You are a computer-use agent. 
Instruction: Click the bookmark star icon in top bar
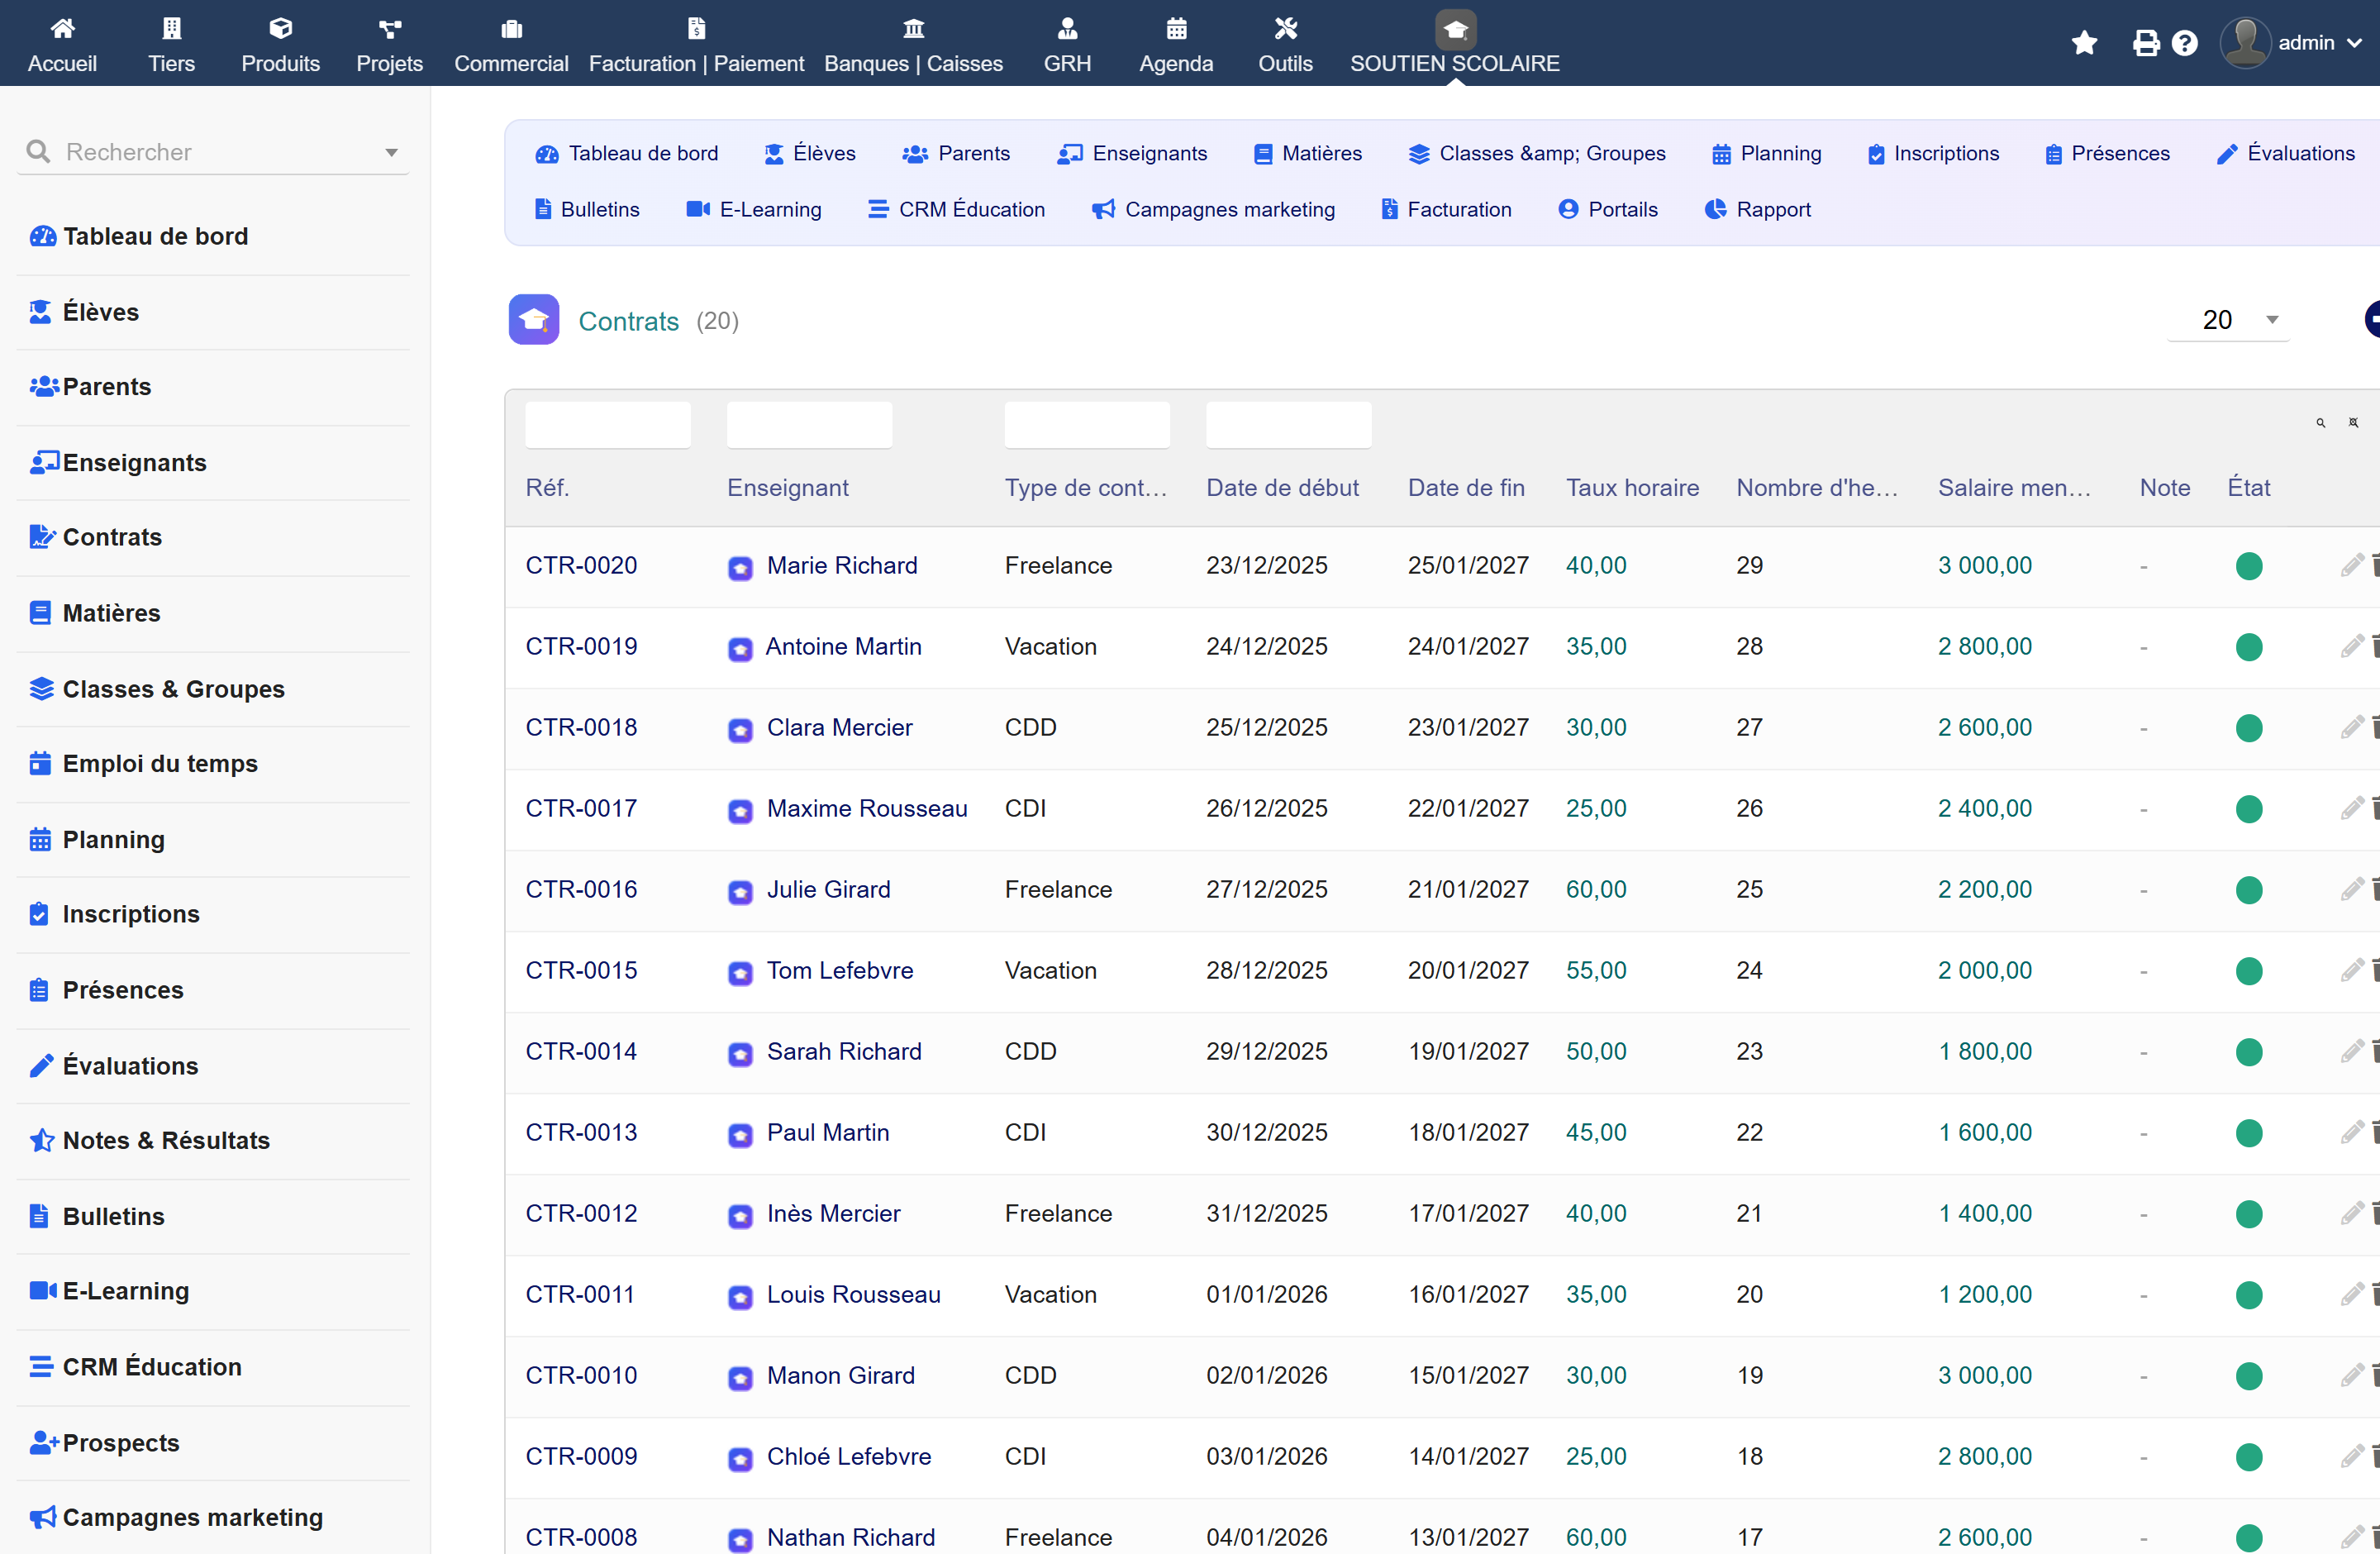pyautogui.click(x=2084, y=43)
